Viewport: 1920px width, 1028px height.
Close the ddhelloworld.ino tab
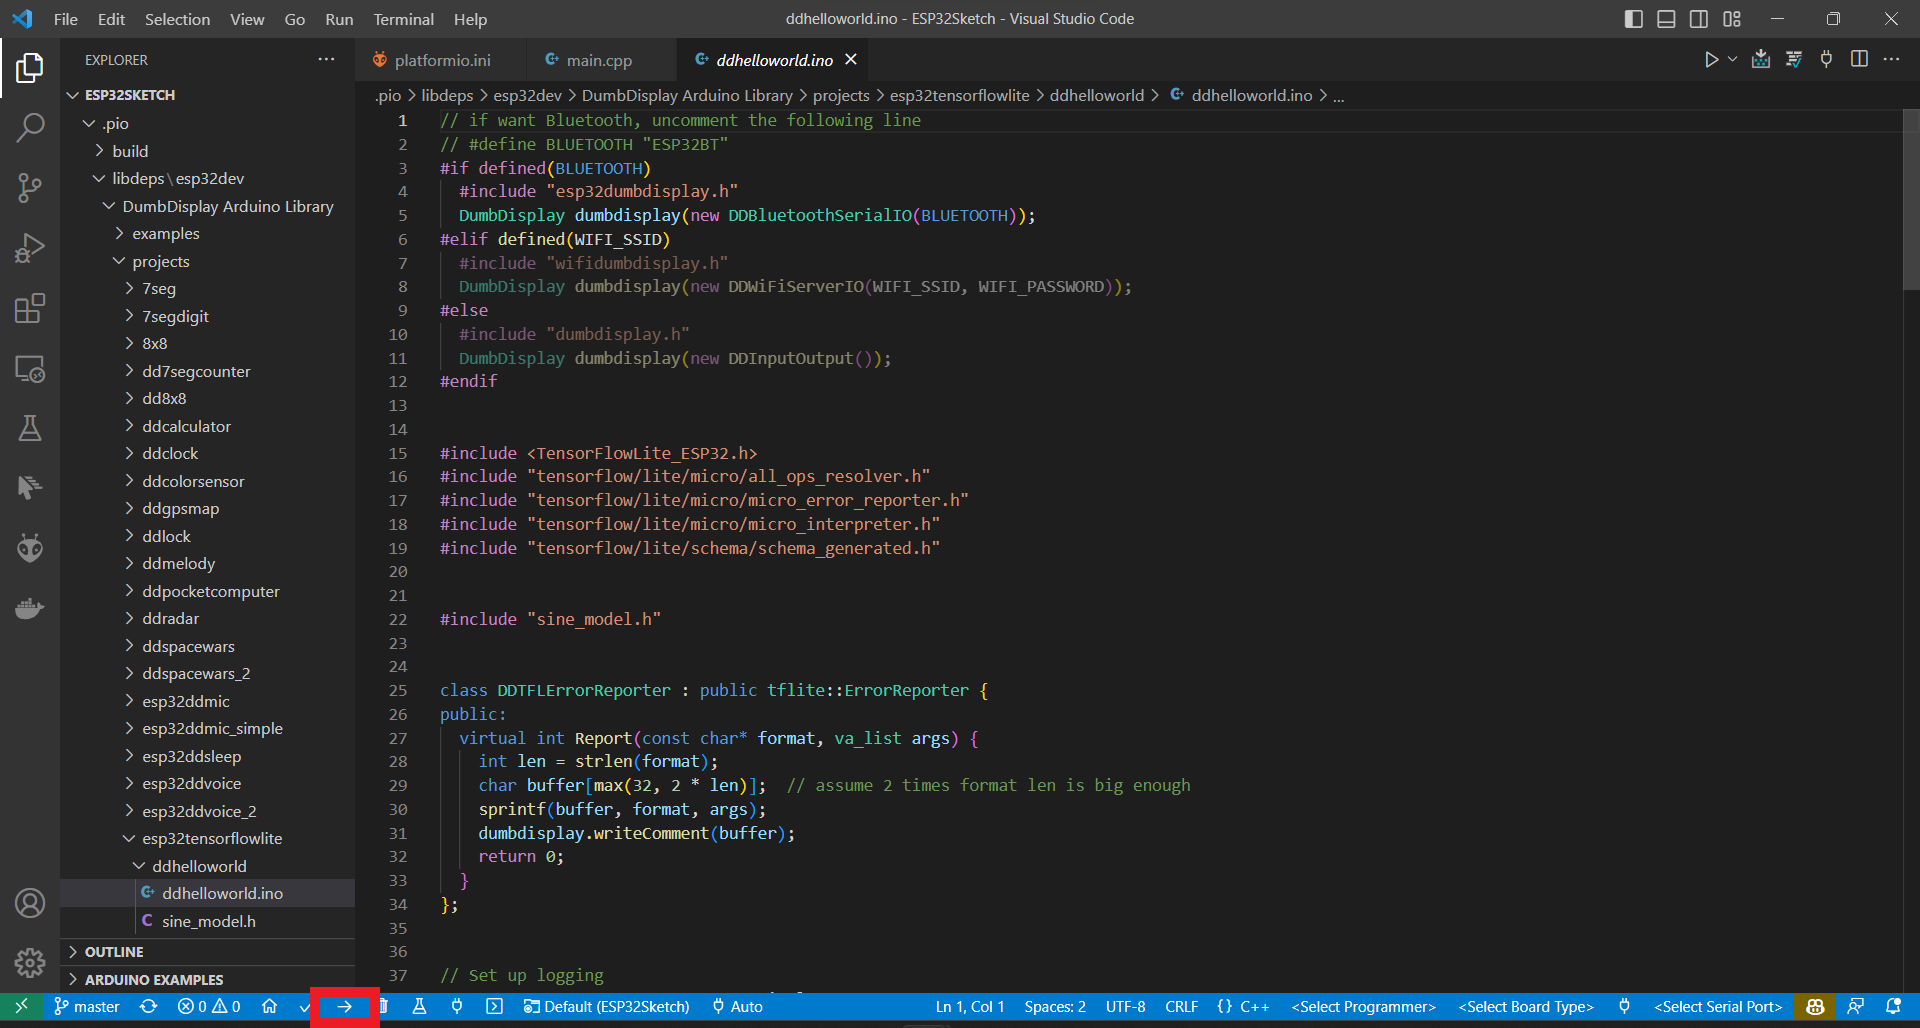[851, 60]
